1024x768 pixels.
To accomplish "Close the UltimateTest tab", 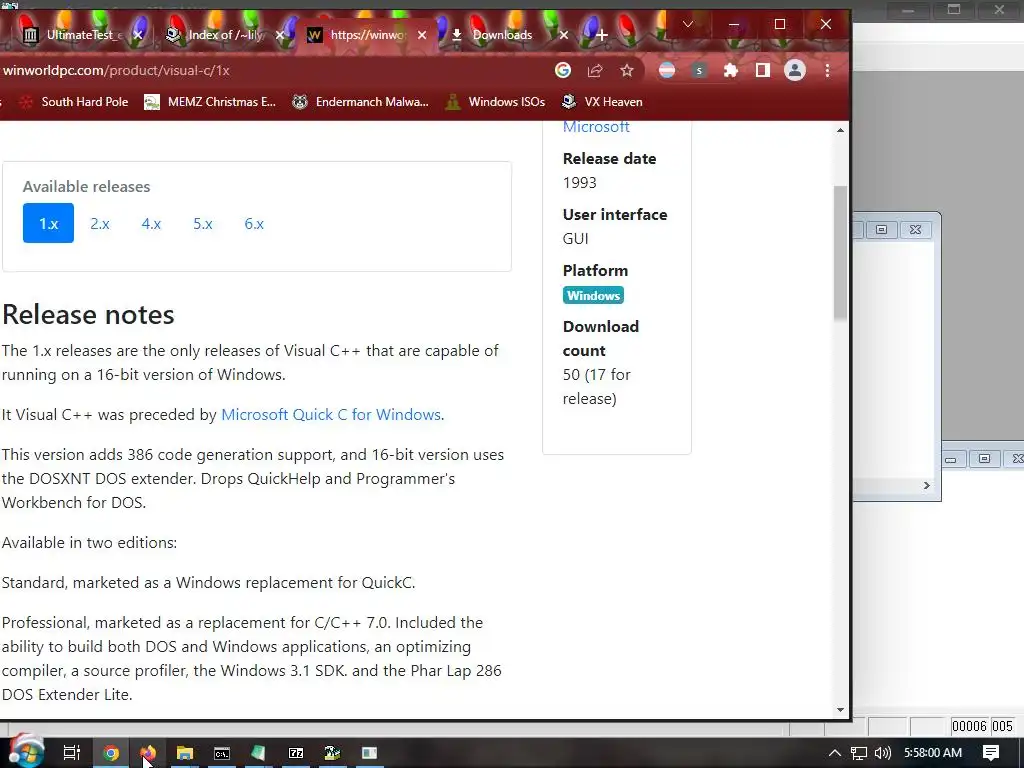I will click(138, 35).
